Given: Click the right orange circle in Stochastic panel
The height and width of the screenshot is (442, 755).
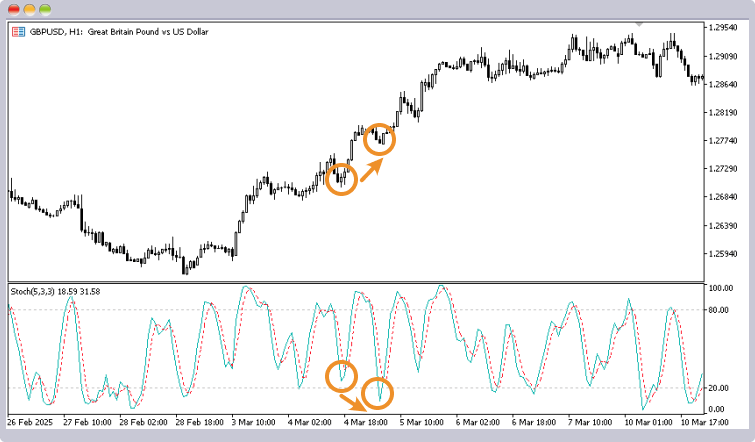Looking at the screenshot, I should pos(378,393).
